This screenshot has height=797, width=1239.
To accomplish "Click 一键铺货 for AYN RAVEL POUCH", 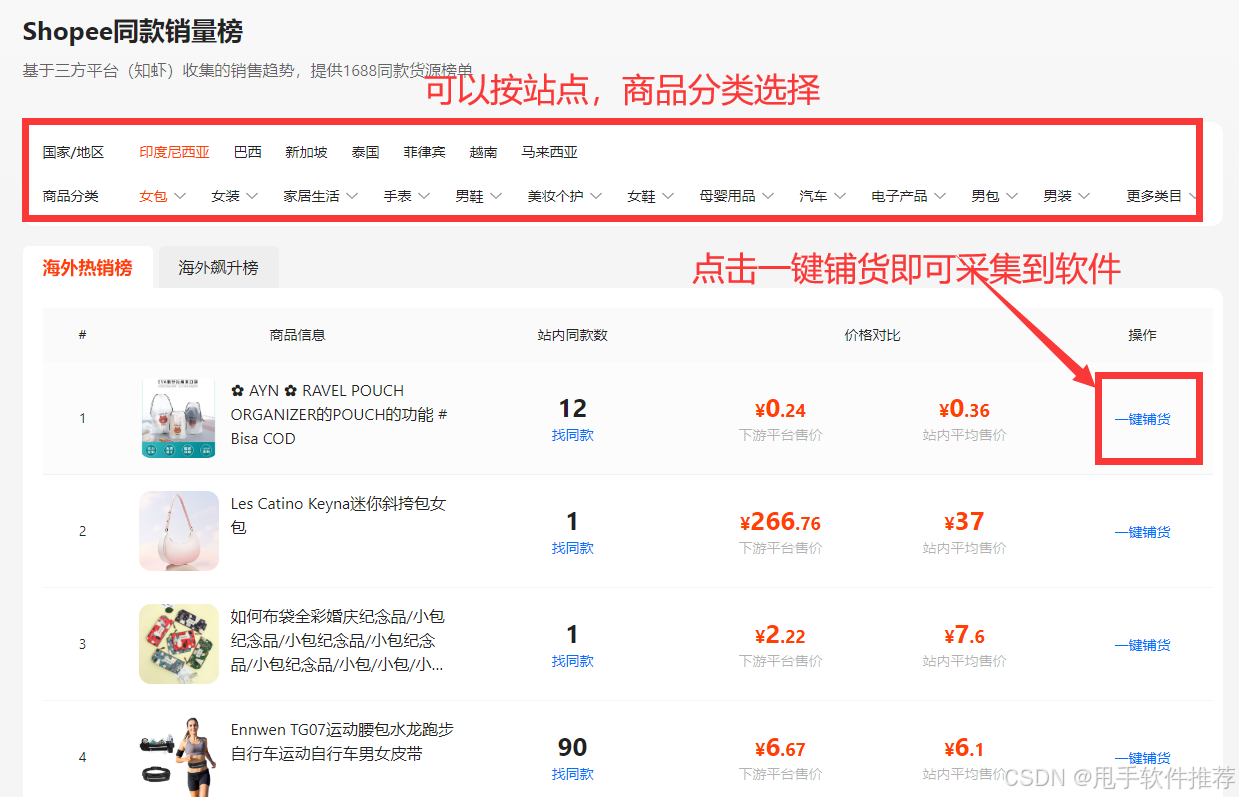I will [1142, 419].
